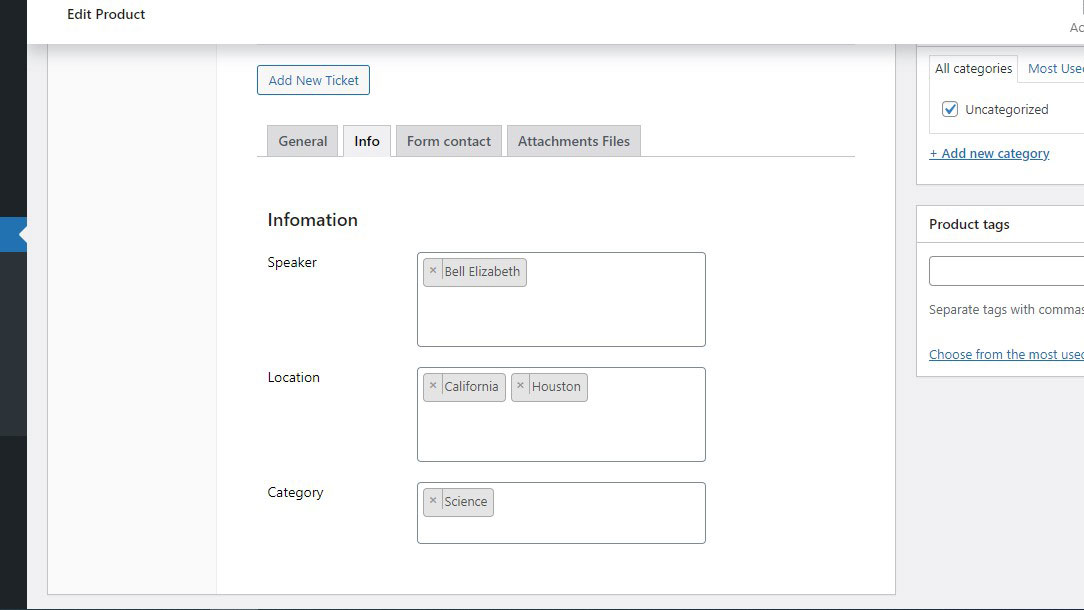Switch to the Most Used categories tab

point(1055,69)
